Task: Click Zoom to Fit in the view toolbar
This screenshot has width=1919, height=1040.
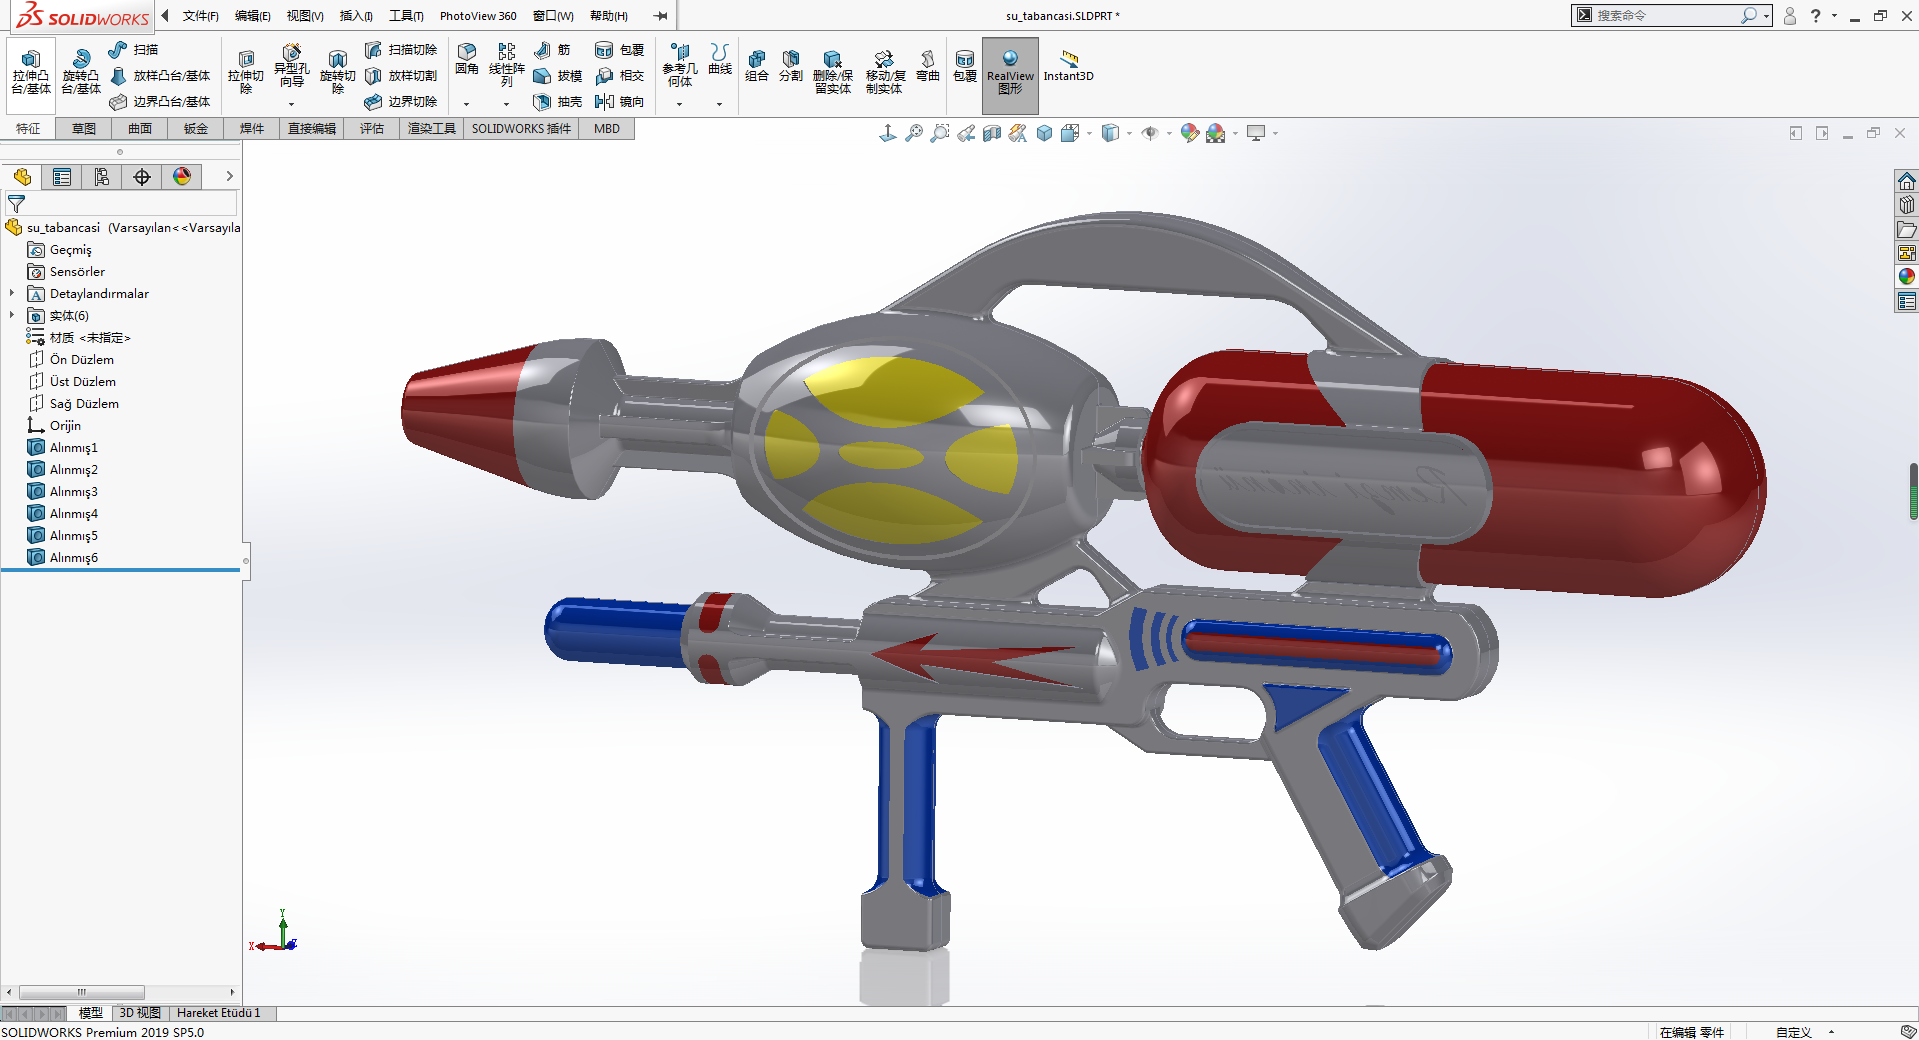Action: pyautogui.click(x=914, y=133)
